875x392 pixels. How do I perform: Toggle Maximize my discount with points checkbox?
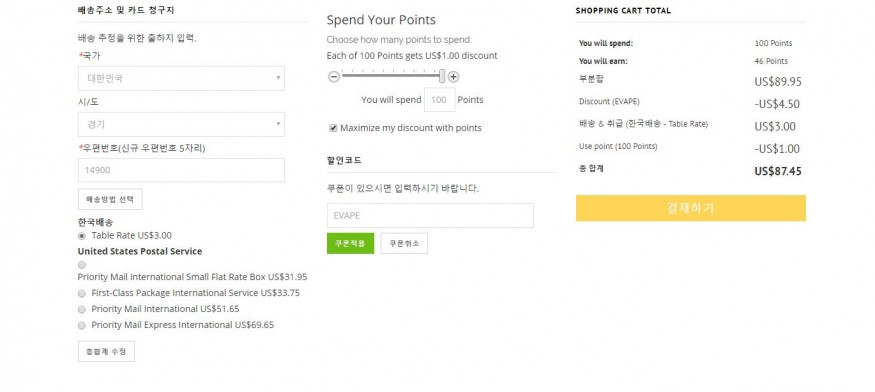[333, 128]
